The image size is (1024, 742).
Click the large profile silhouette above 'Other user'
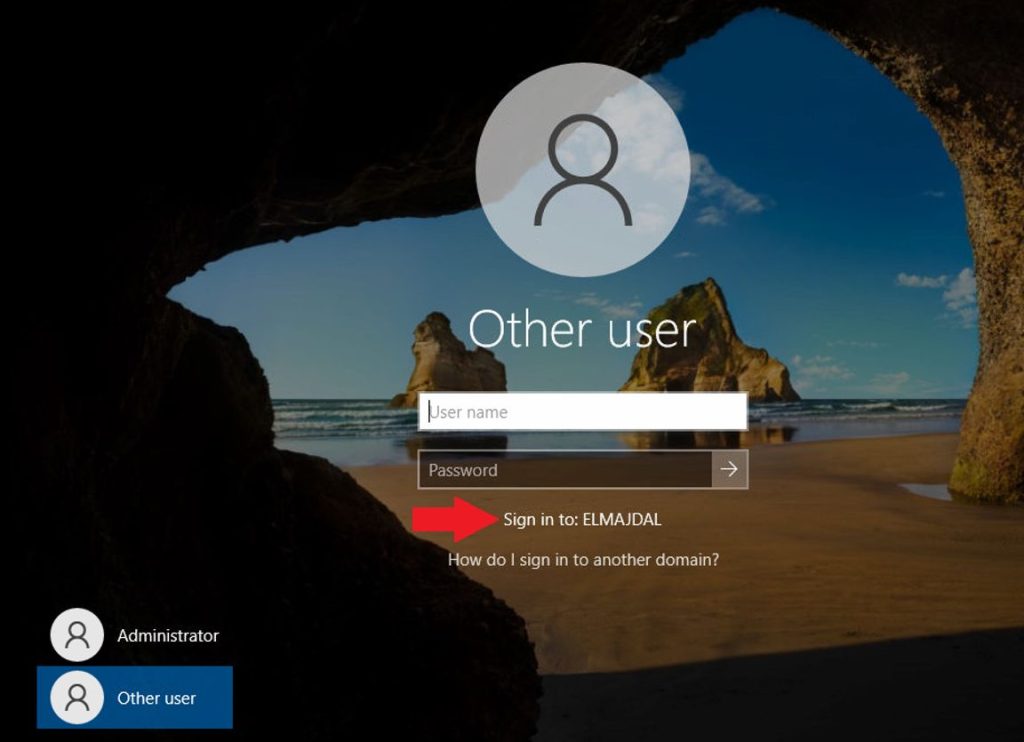tap(583, 170)
